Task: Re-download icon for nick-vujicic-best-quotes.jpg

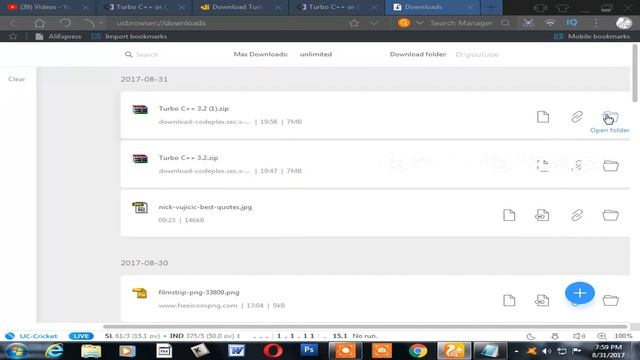Action: [542, 215]
